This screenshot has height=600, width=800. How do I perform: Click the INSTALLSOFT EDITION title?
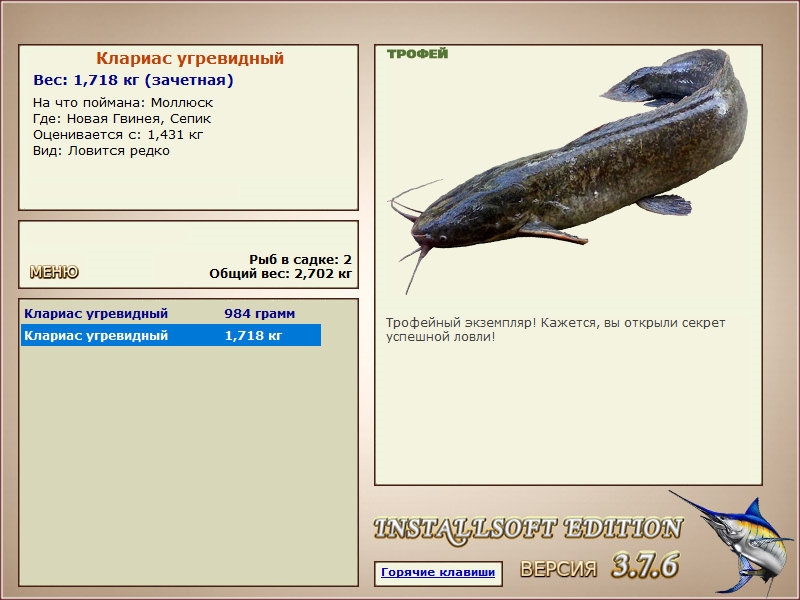528,529
